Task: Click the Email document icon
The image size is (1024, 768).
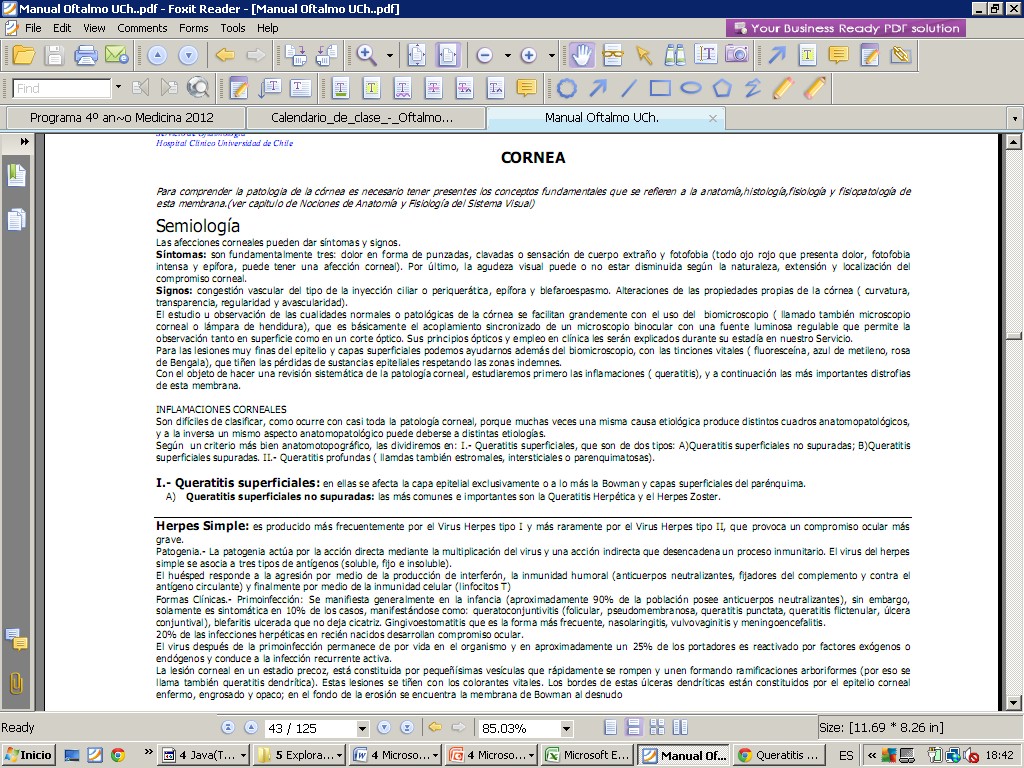Action: 116,55
